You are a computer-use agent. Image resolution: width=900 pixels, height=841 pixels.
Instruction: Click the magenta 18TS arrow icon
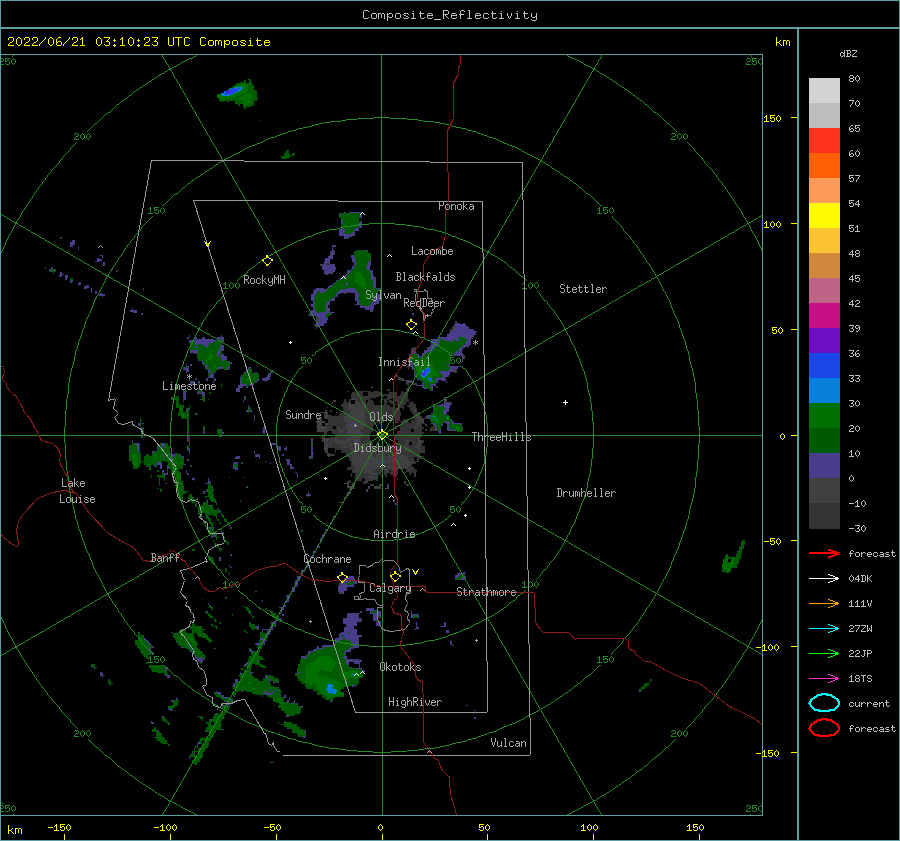click(824, 679)
